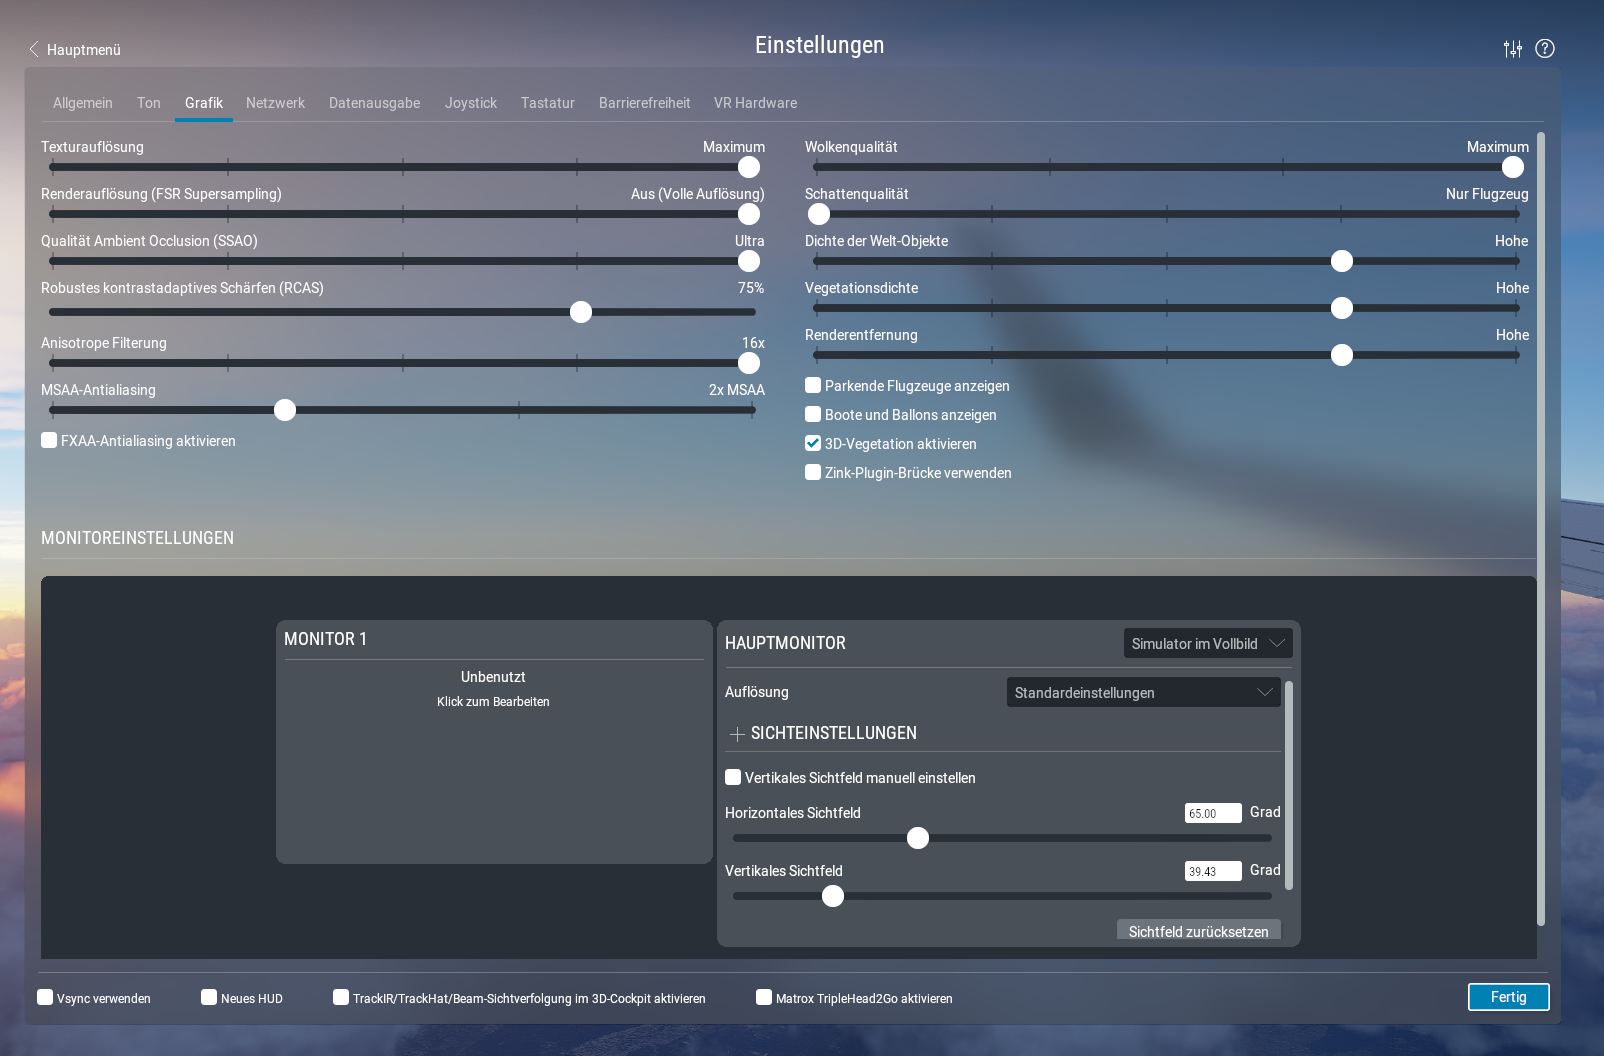1604x1056 pixels.
Task: Click the Anisotrope Filterung slider handle
Action: [749, 363]
